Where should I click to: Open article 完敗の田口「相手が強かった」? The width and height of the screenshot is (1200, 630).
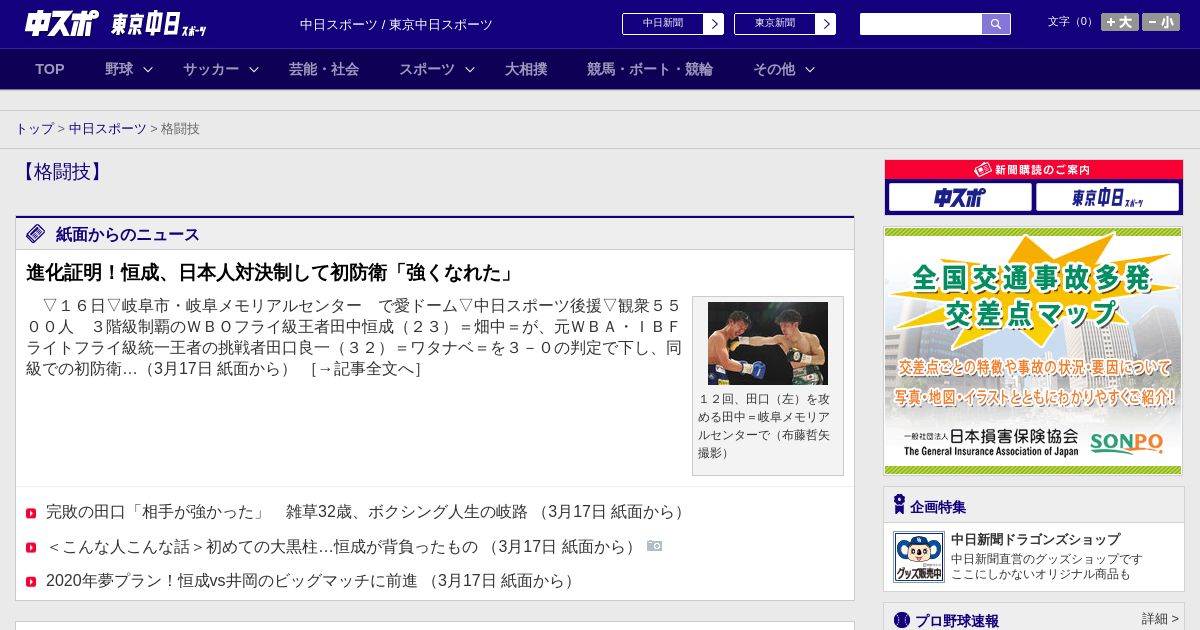pyautogui.click(x=286, y=512)
